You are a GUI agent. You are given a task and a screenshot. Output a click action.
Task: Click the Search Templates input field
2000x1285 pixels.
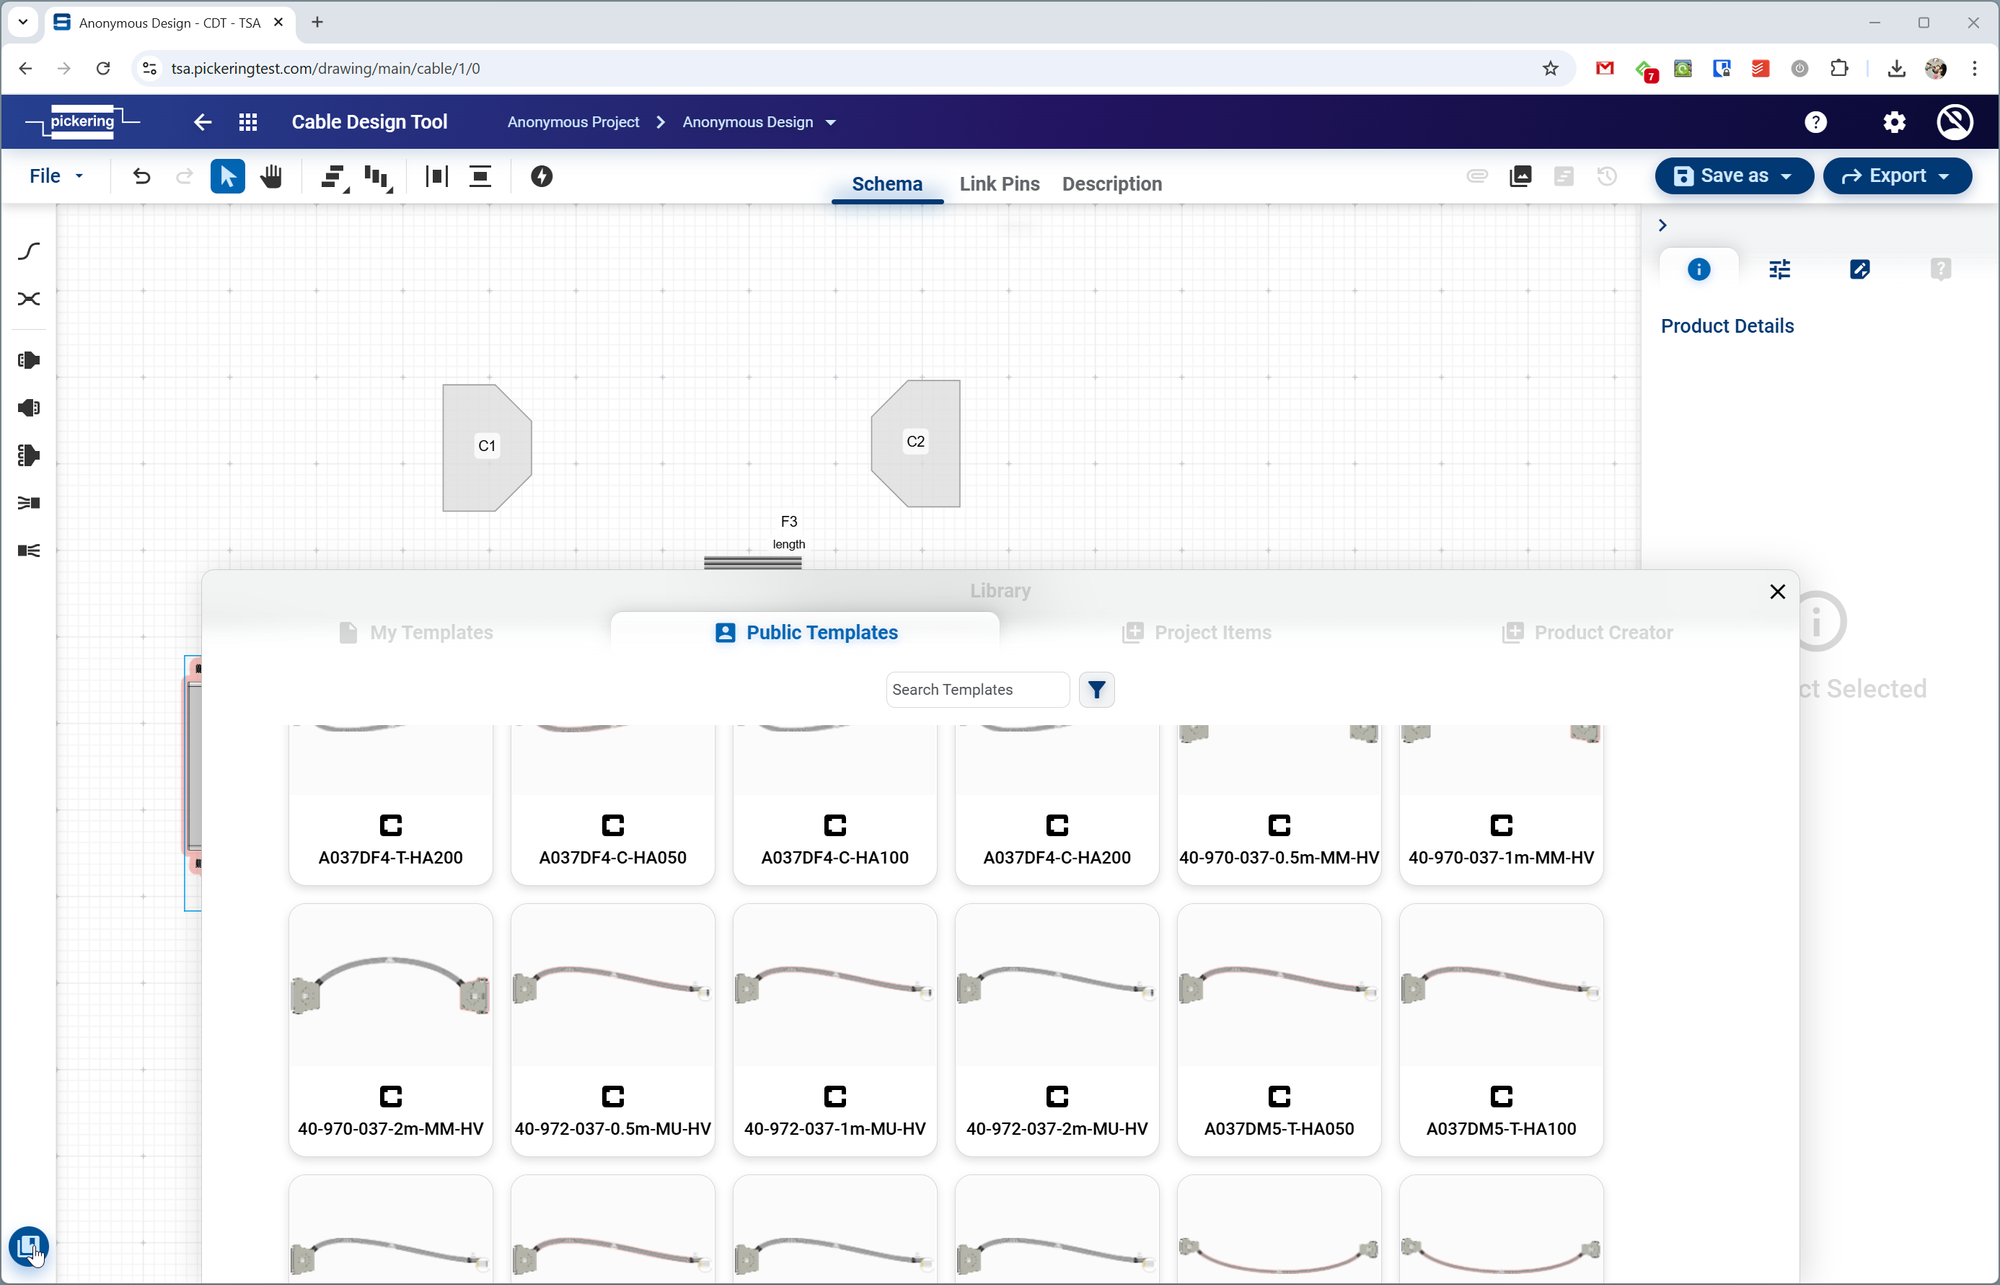coord(976,690)
